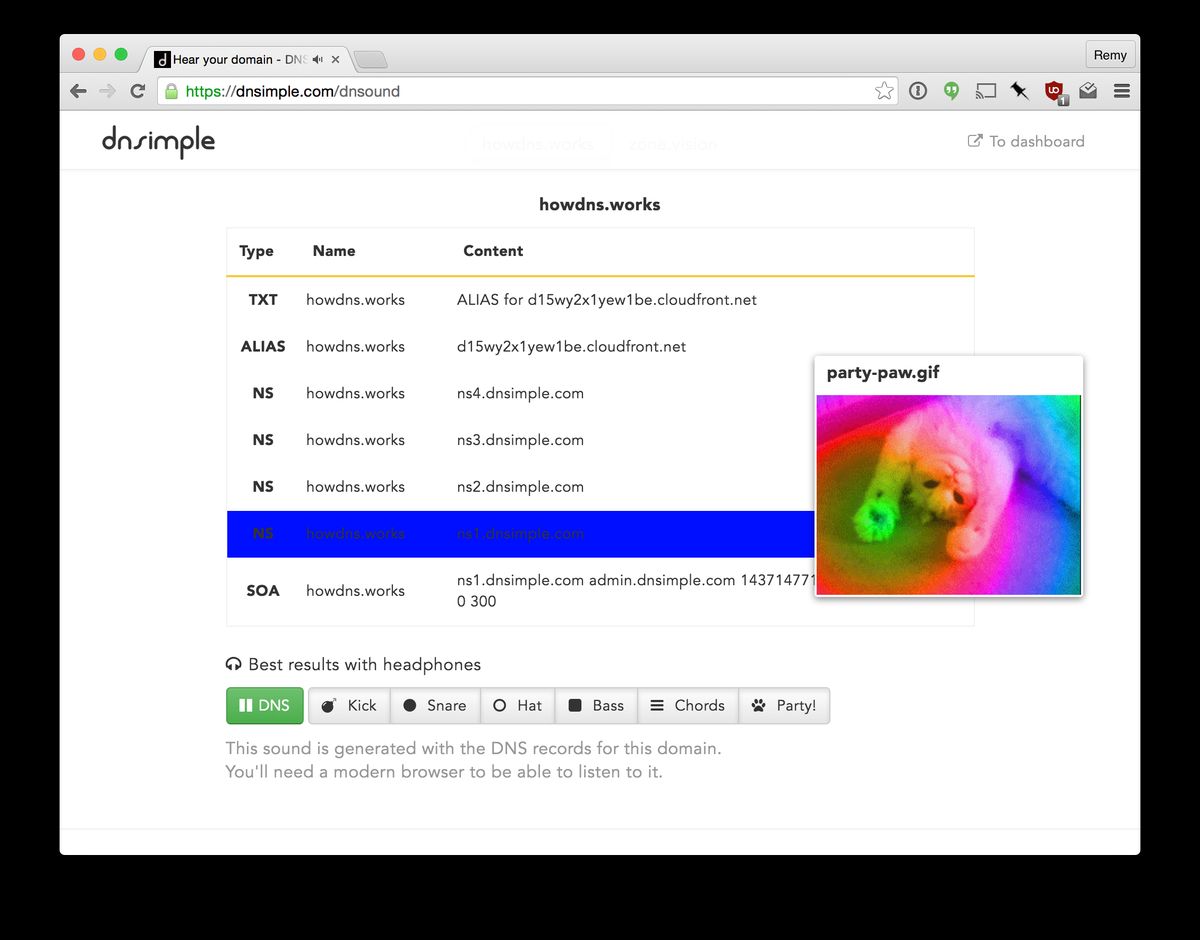
Task: Go back with the browser back arrow
Action: click(78, 91)
